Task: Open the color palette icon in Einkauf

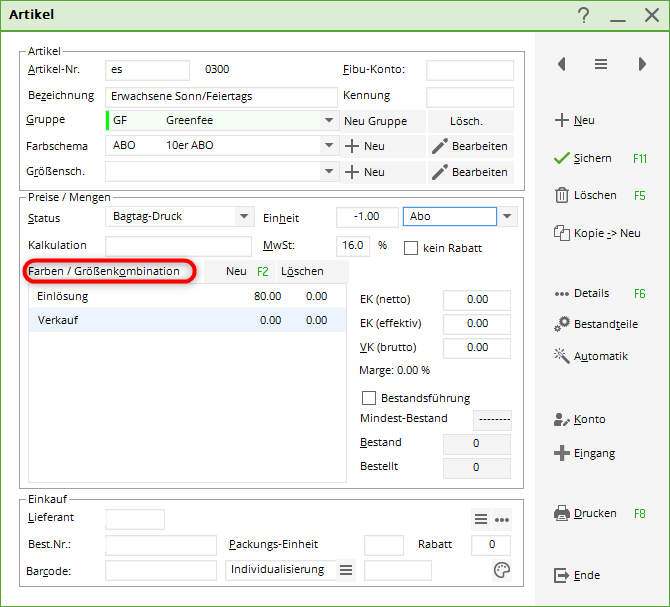Action: pos(502,570)
